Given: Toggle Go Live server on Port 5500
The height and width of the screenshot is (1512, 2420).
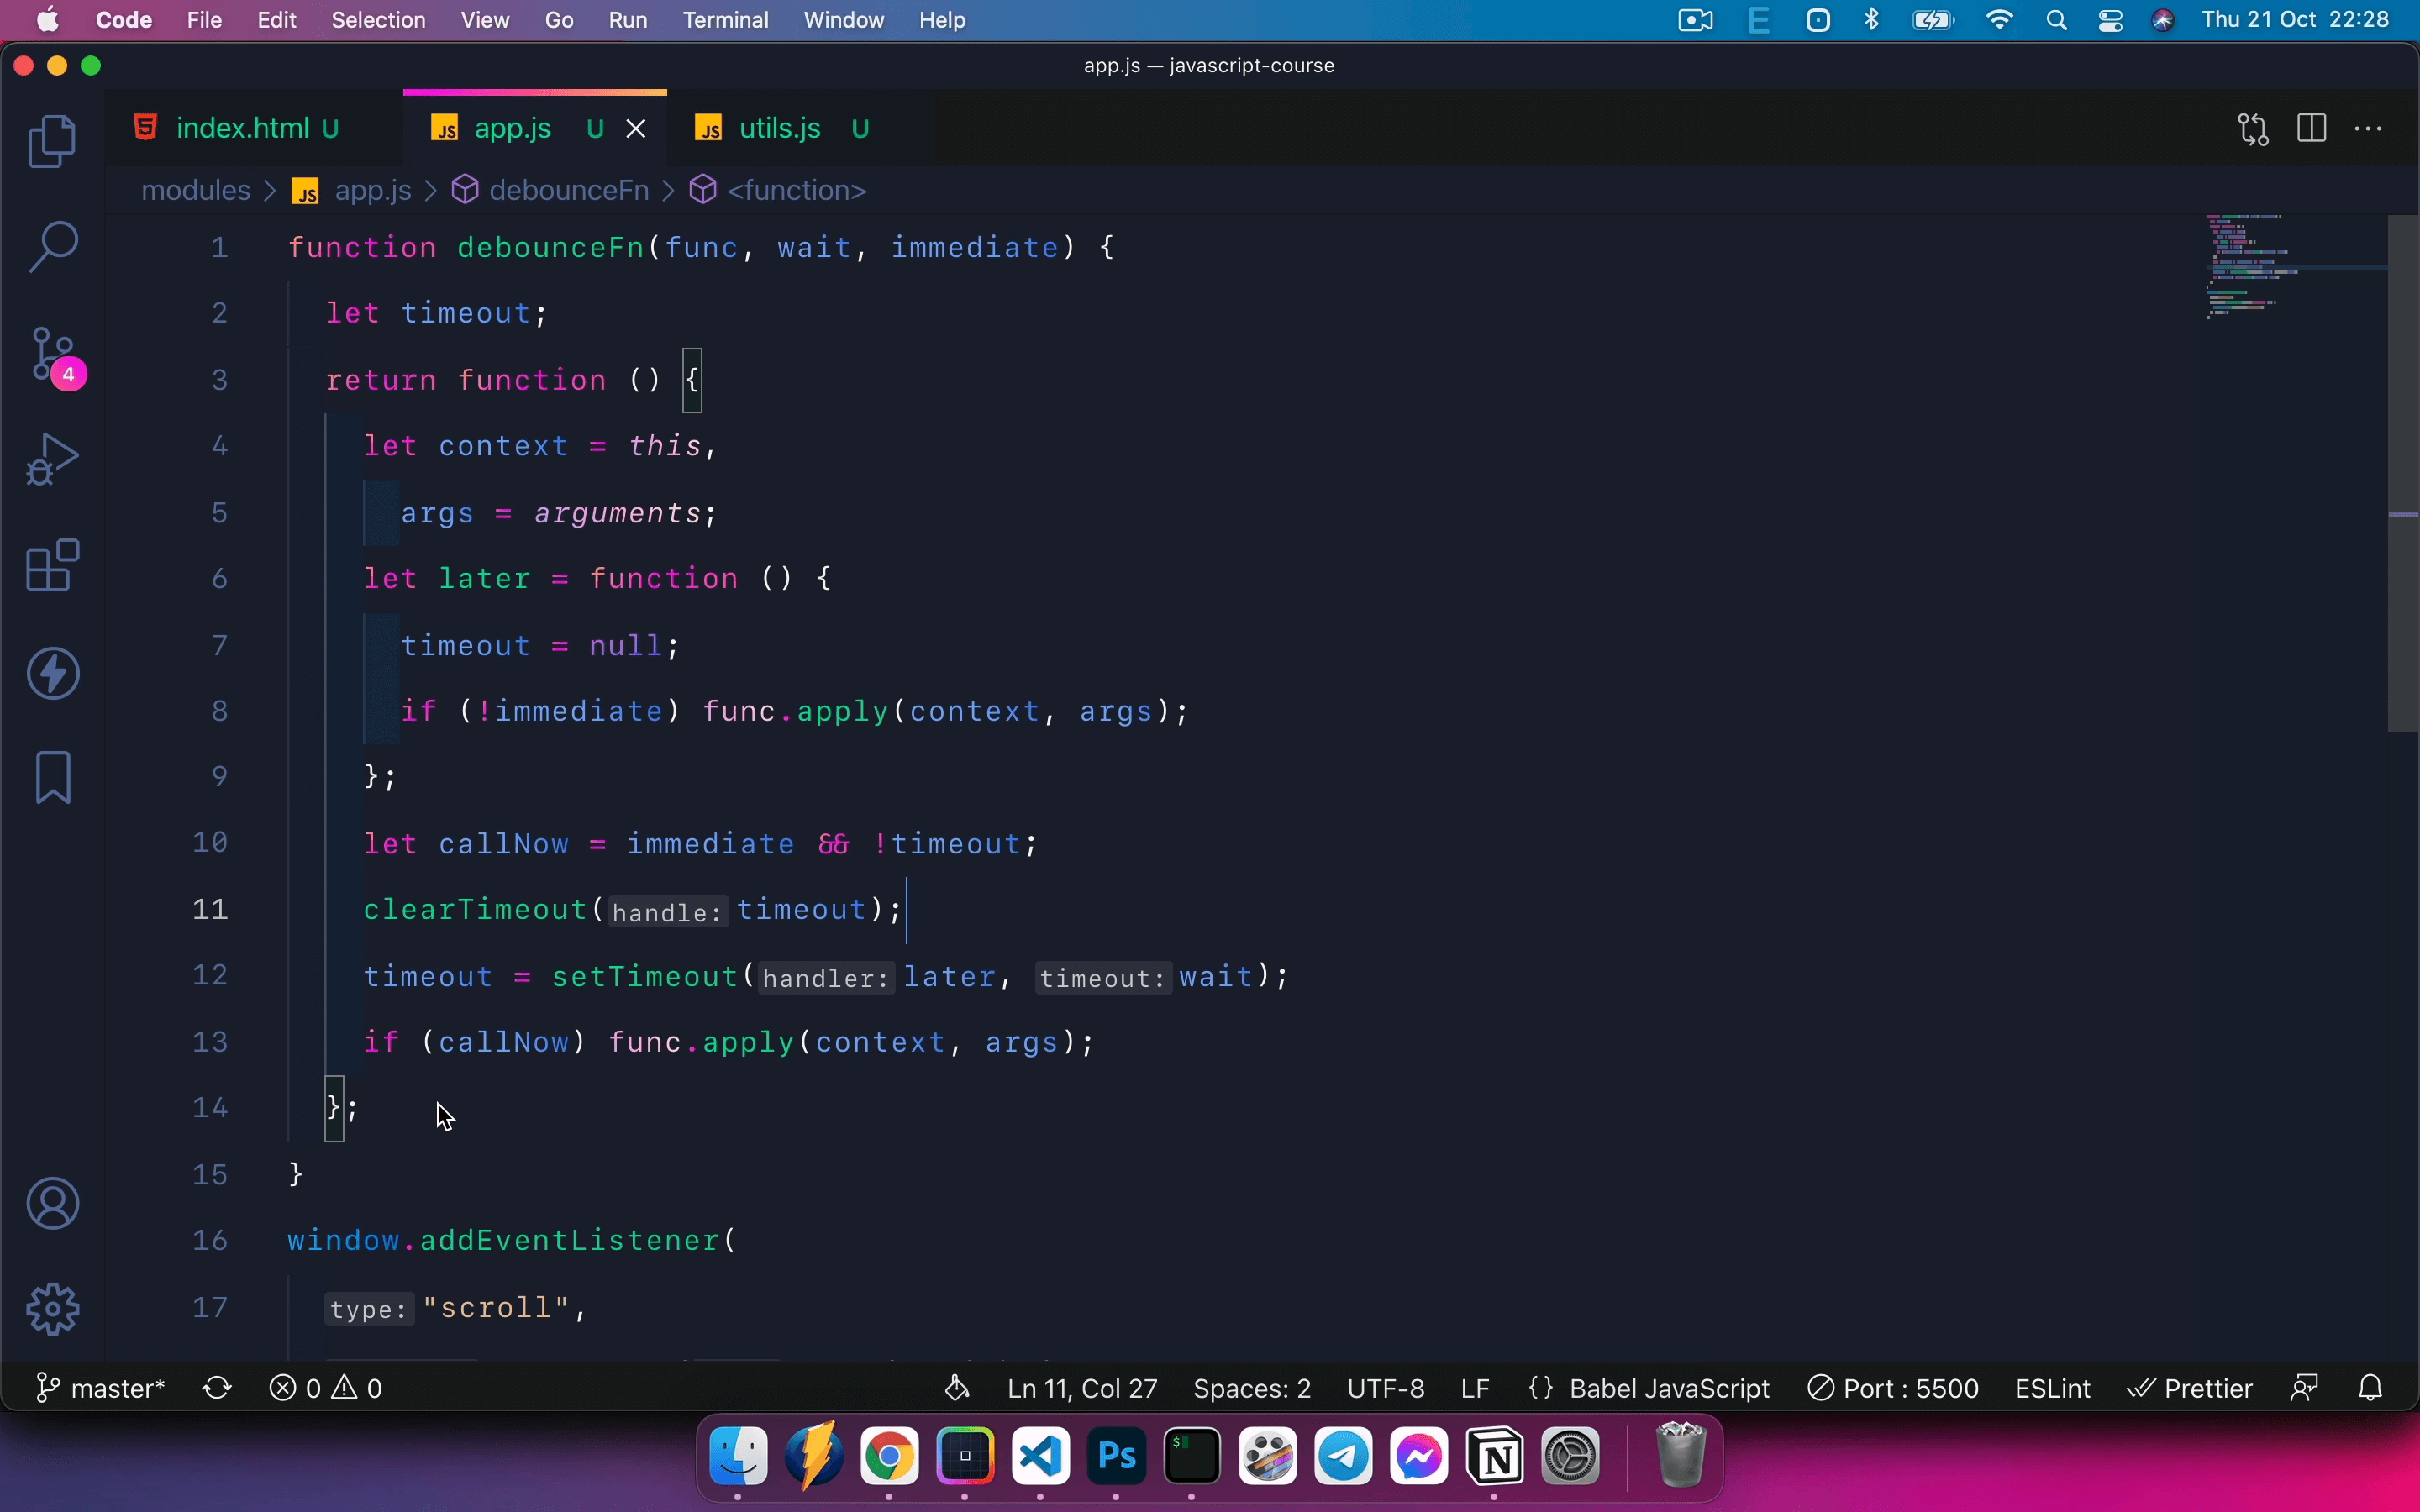Looking at the screenshot, I should [1893, 1389].
